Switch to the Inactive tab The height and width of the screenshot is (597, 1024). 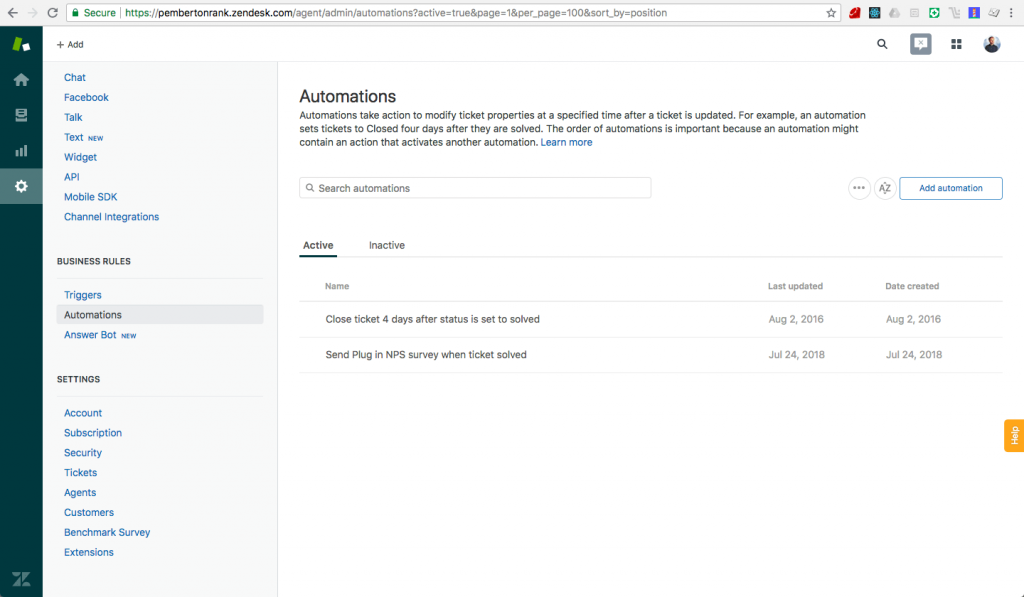pos(387,245)
